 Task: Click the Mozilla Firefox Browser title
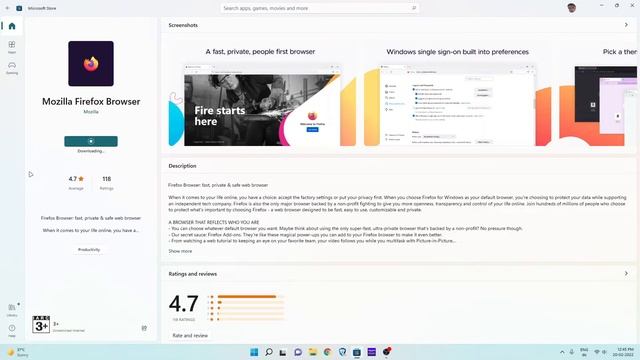point(91,102)
